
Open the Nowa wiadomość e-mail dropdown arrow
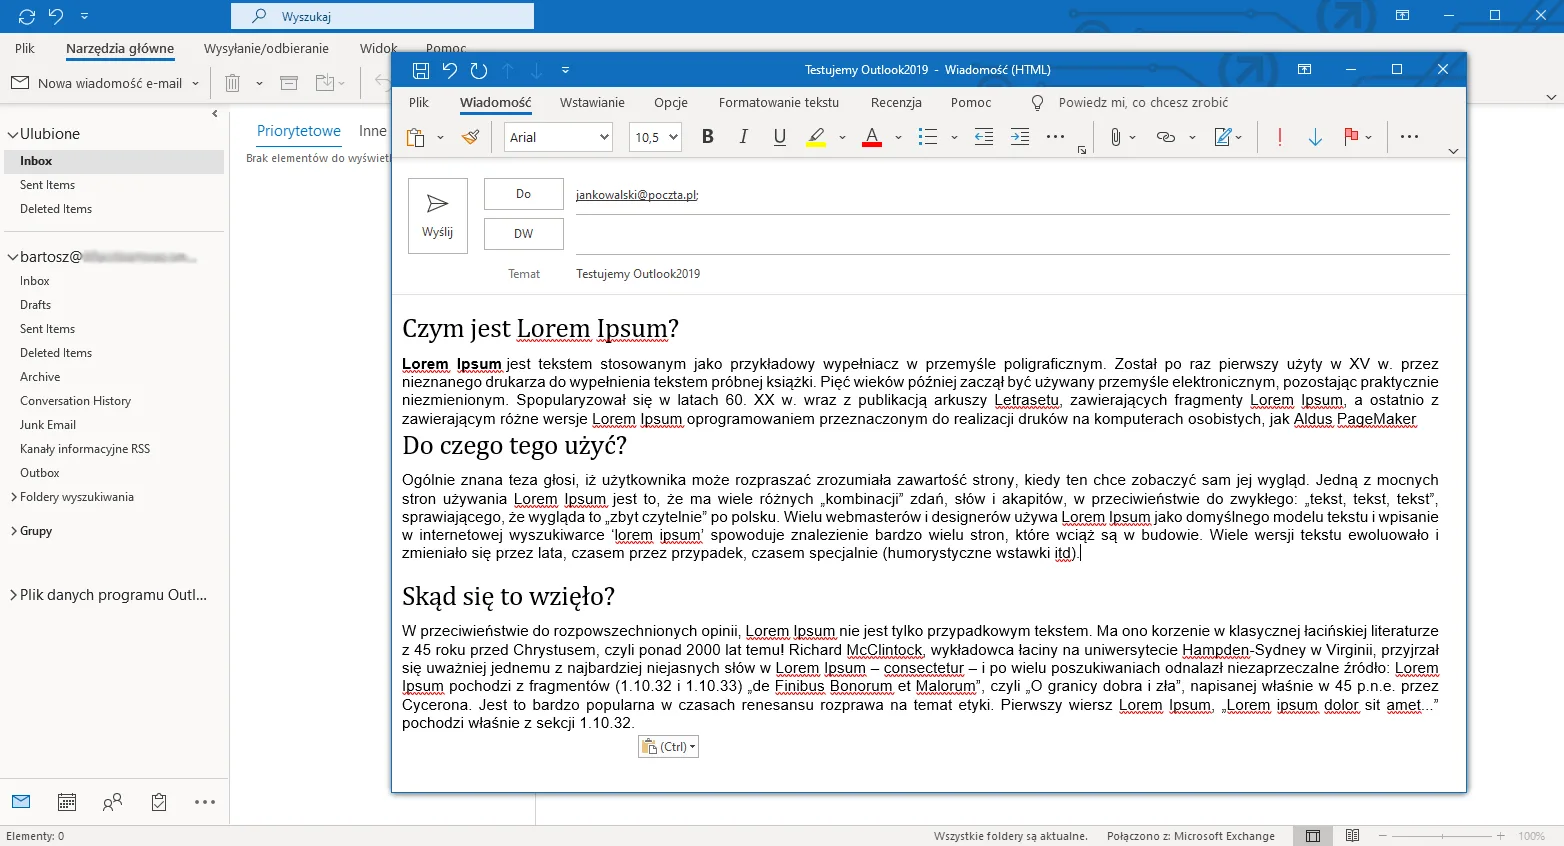pos(195,83)
